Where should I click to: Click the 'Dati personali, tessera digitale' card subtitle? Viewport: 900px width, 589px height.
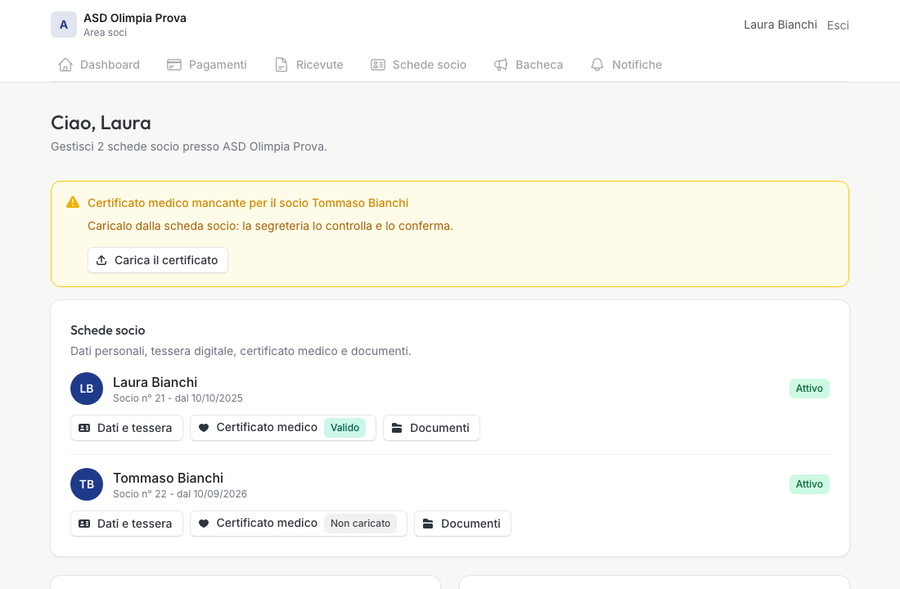(240, 351)
